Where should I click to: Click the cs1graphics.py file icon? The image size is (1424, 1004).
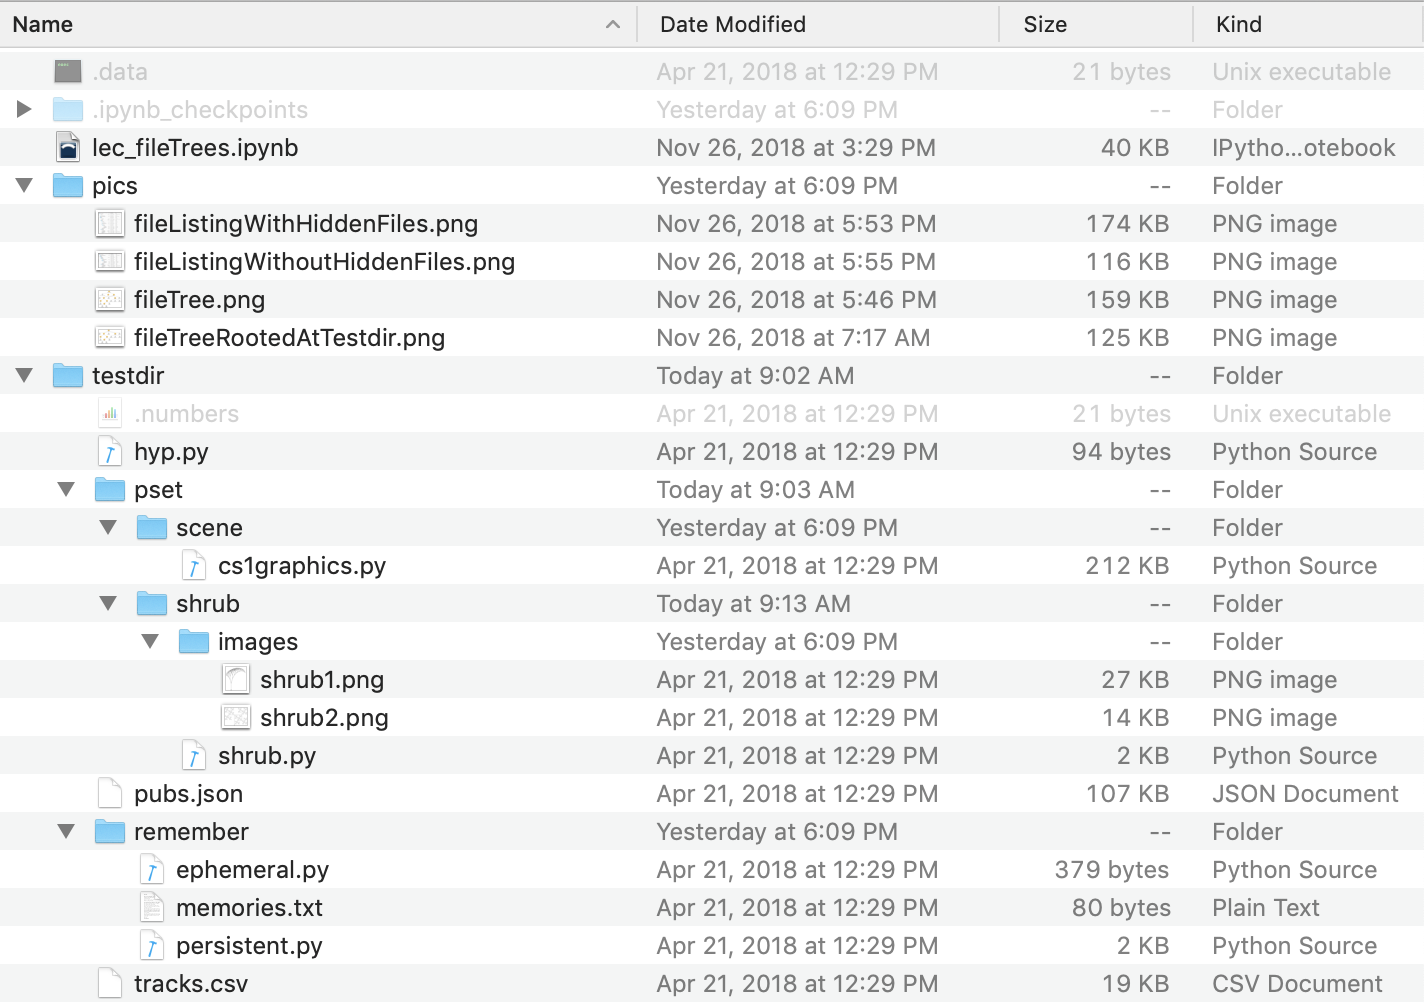click(194, 566)
